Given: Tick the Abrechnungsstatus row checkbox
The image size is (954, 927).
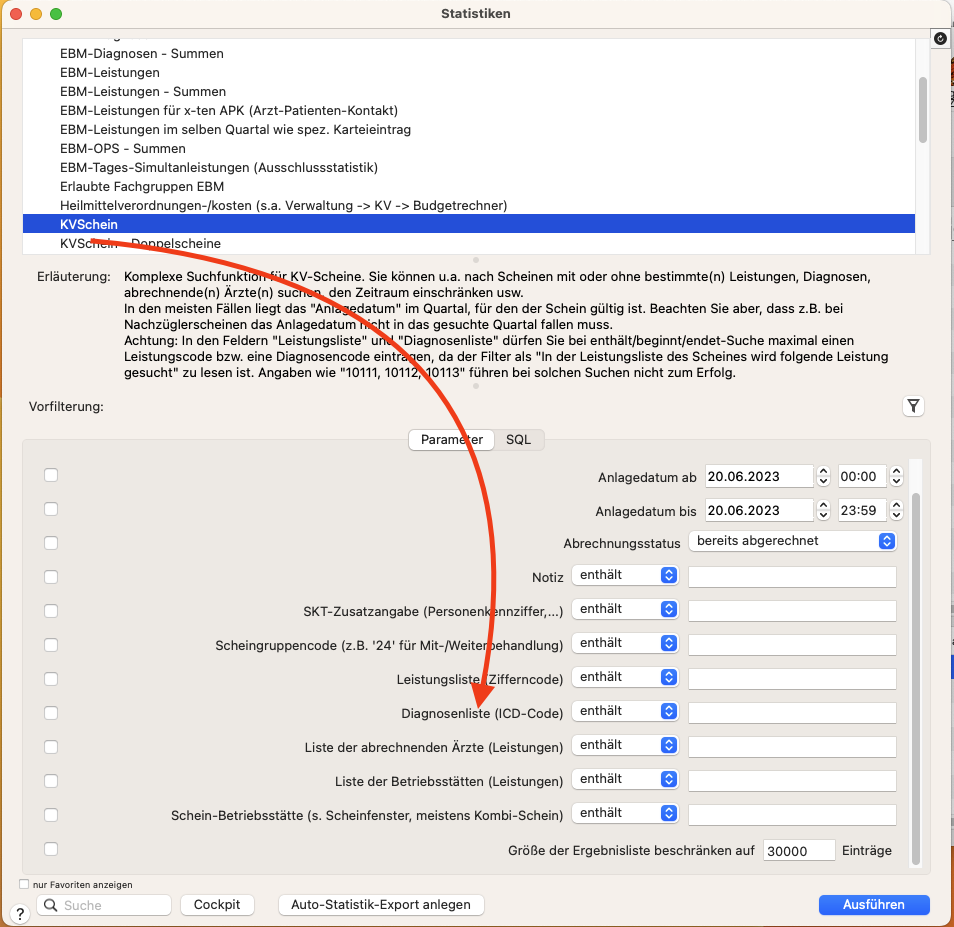Looking at the screenshot, I should point(51,543).
